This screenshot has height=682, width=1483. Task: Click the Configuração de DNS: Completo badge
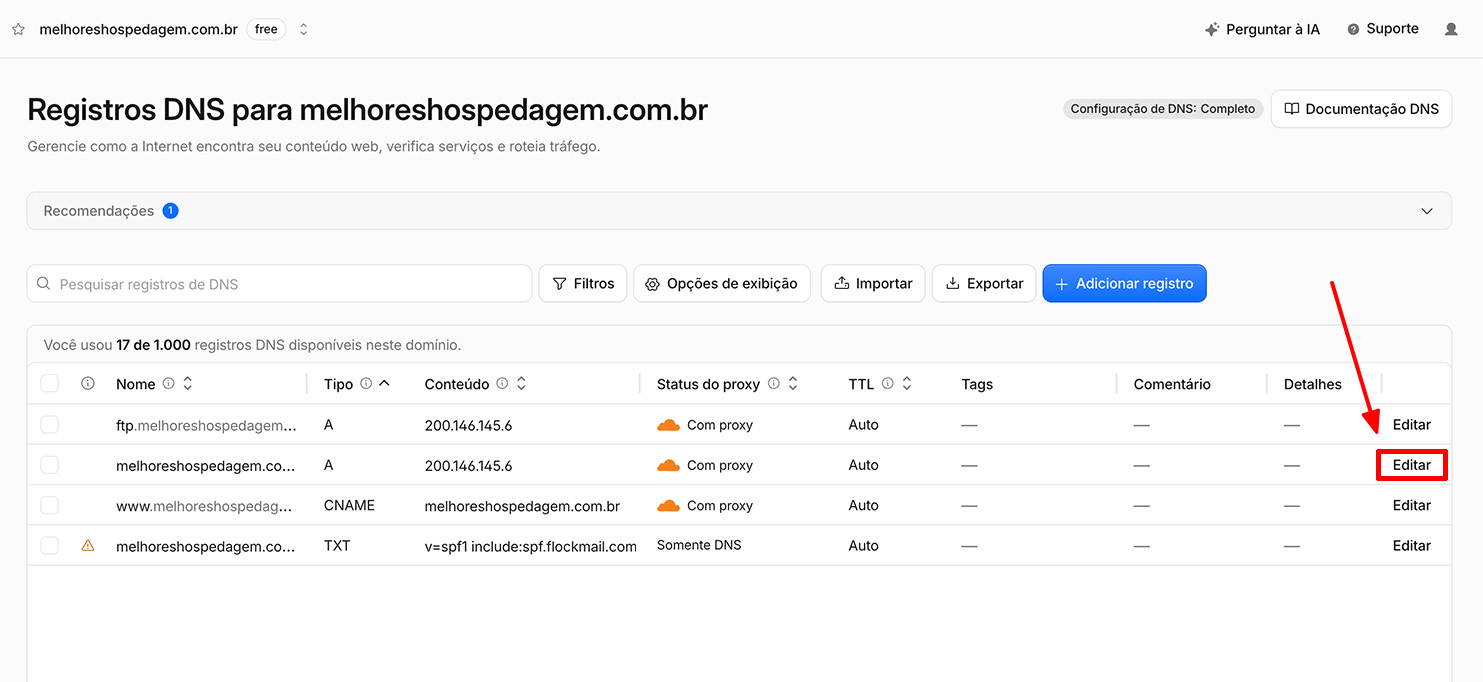tap(1162, 109)
